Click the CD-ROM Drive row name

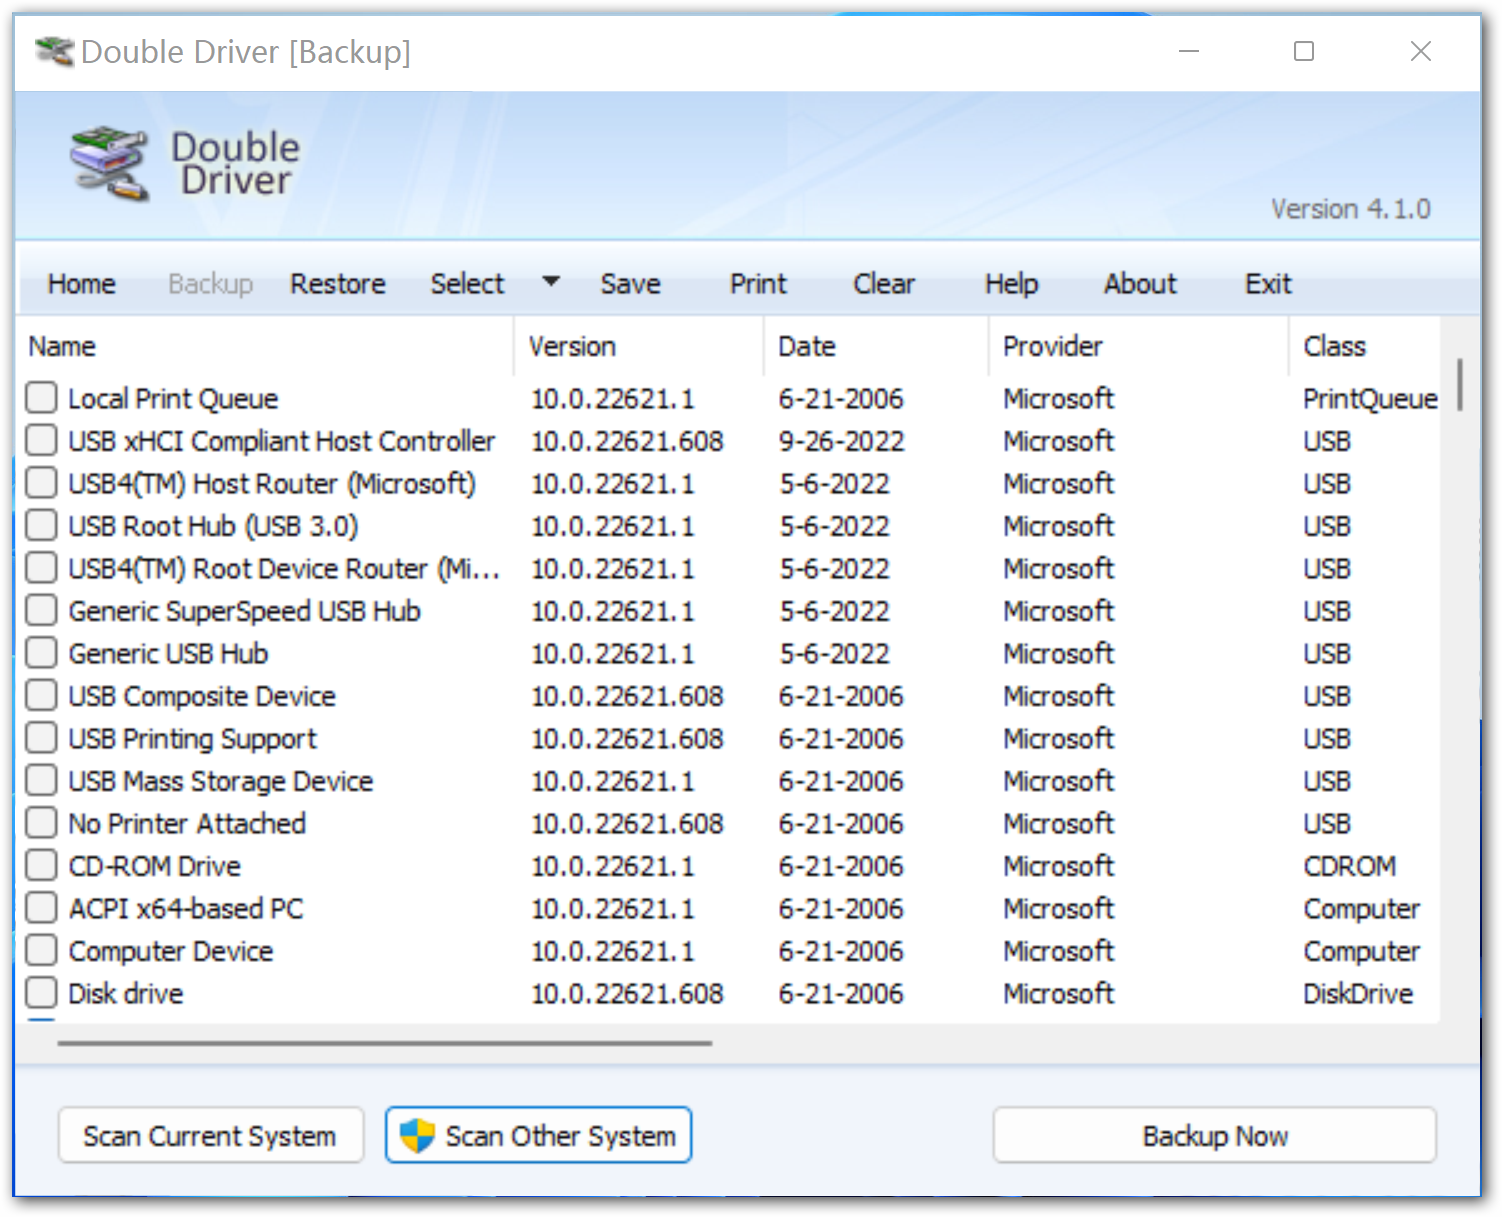click(x=155, y=866)
